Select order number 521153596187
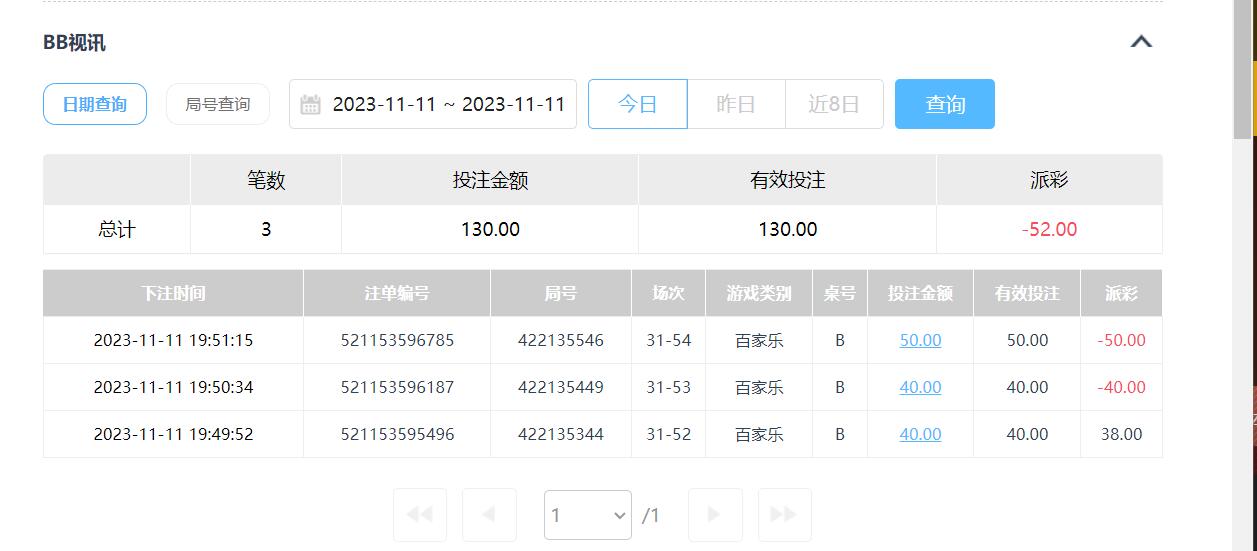Image resolution: width=1257 pixels, height=551 pixels. coord(397,387)
